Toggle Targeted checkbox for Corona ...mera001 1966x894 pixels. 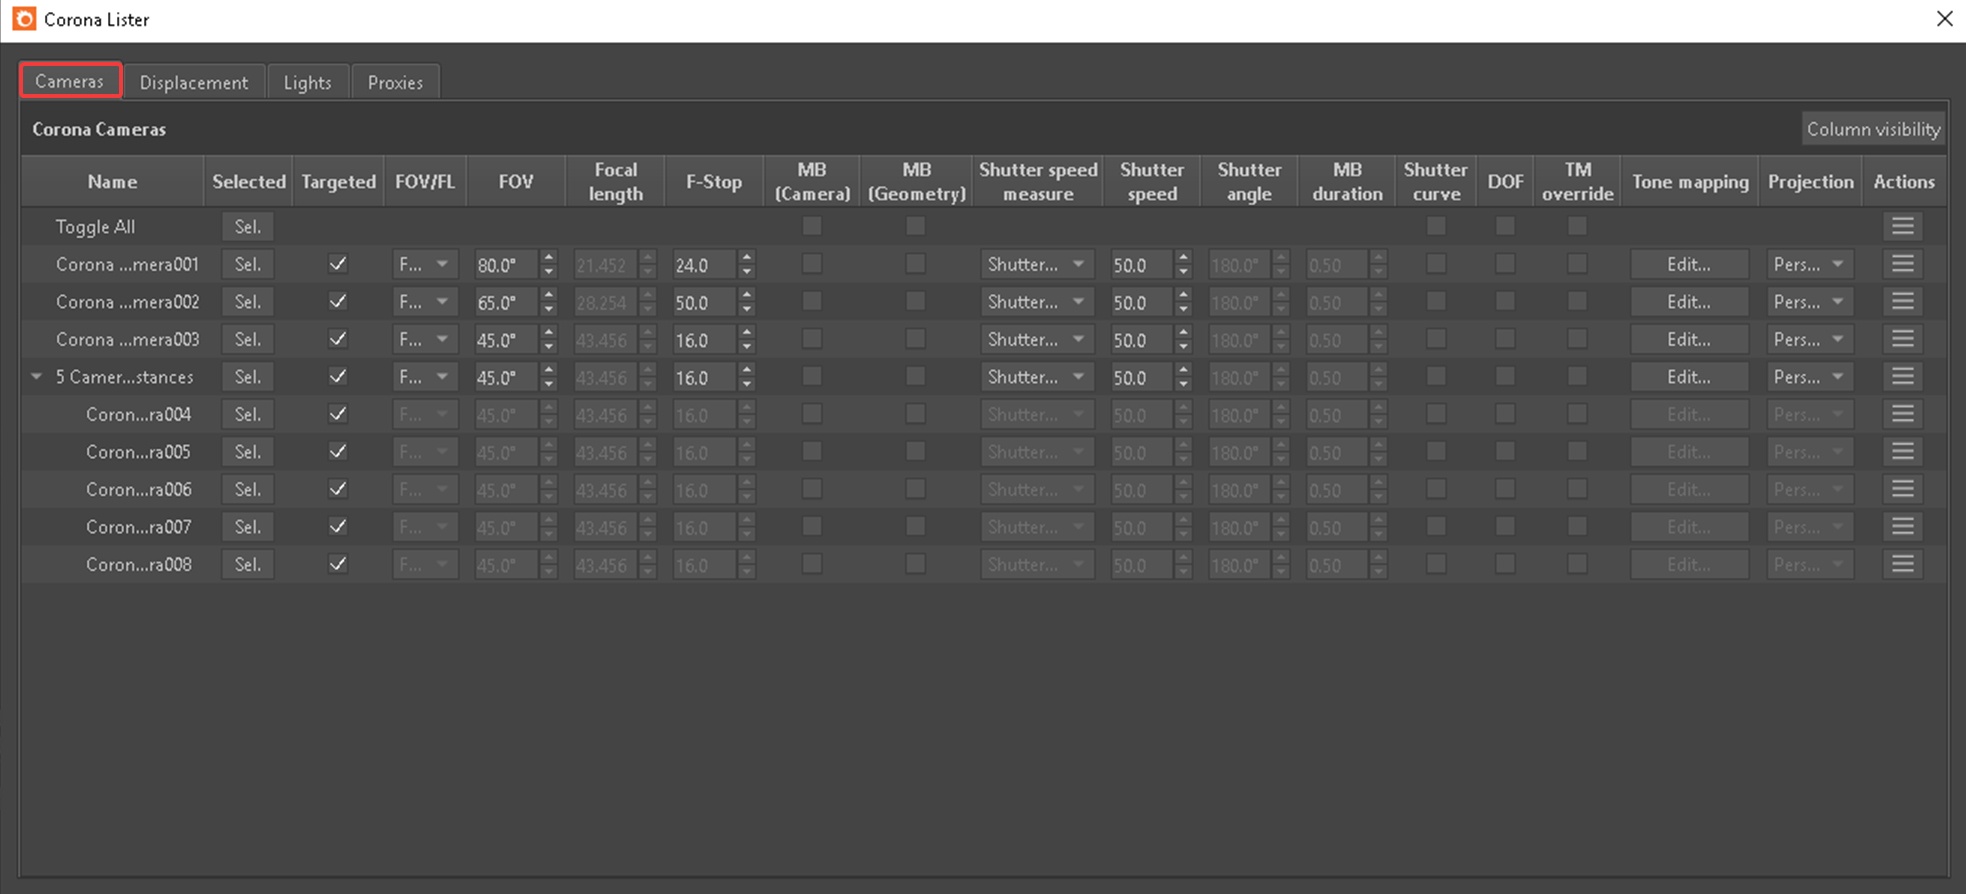[x=338, y=264]
